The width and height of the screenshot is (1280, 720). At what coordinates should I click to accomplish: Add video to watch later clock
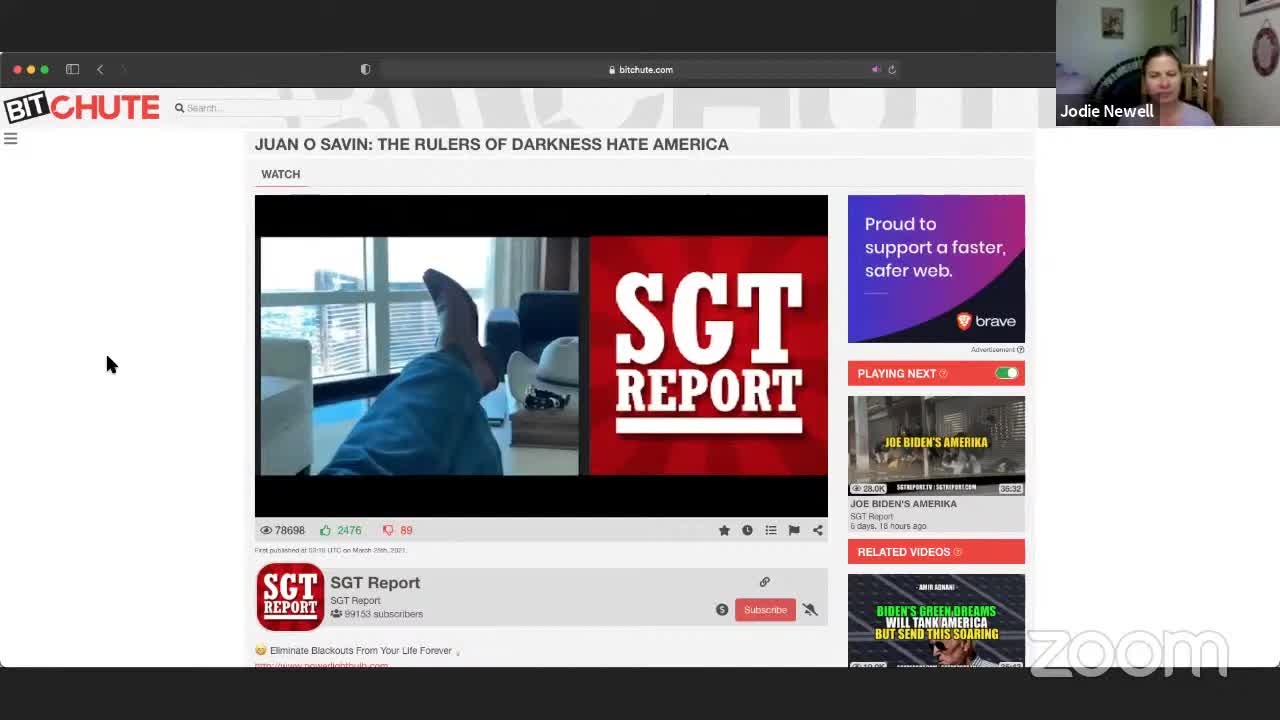[747, 530]
